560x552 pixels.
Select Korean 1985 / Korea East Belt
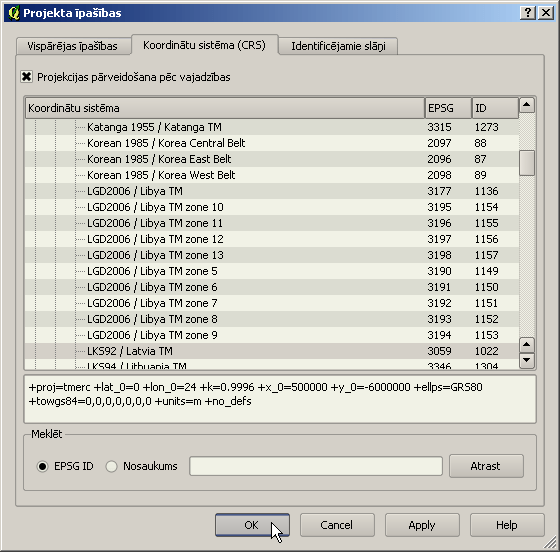coord(271,159)
